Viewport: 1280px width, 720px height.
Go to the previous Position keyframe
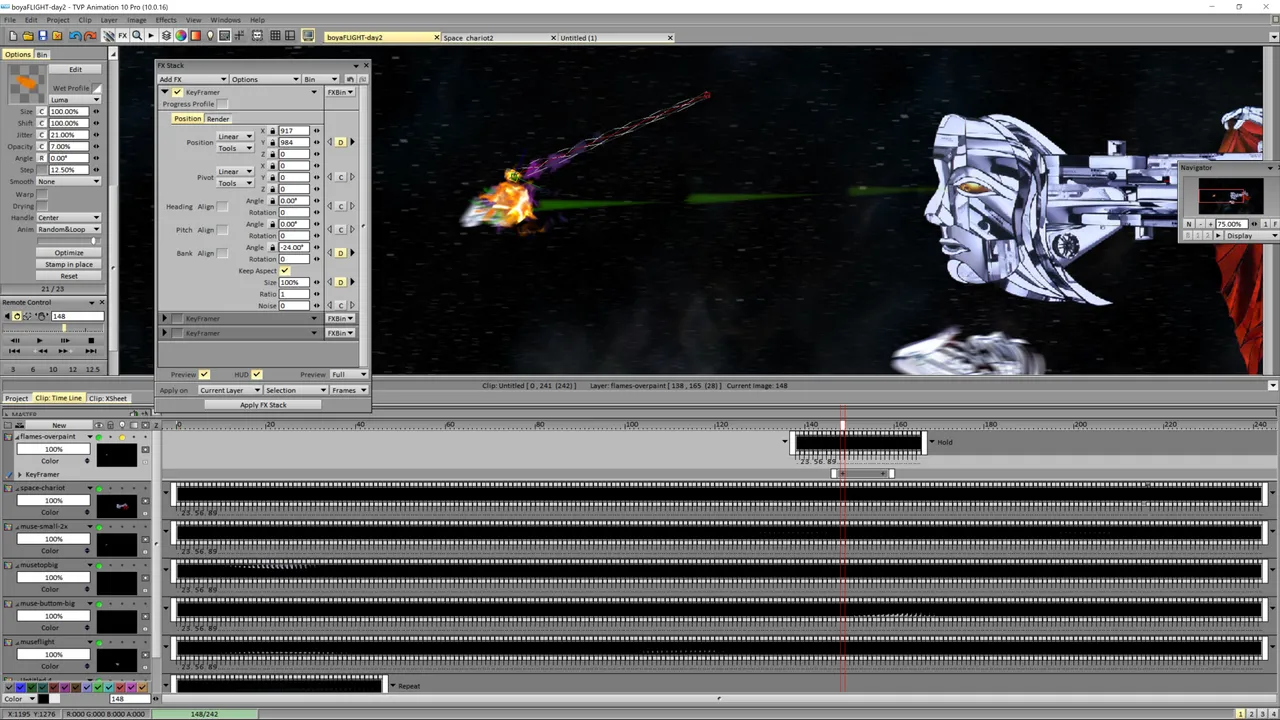(330, 142)
